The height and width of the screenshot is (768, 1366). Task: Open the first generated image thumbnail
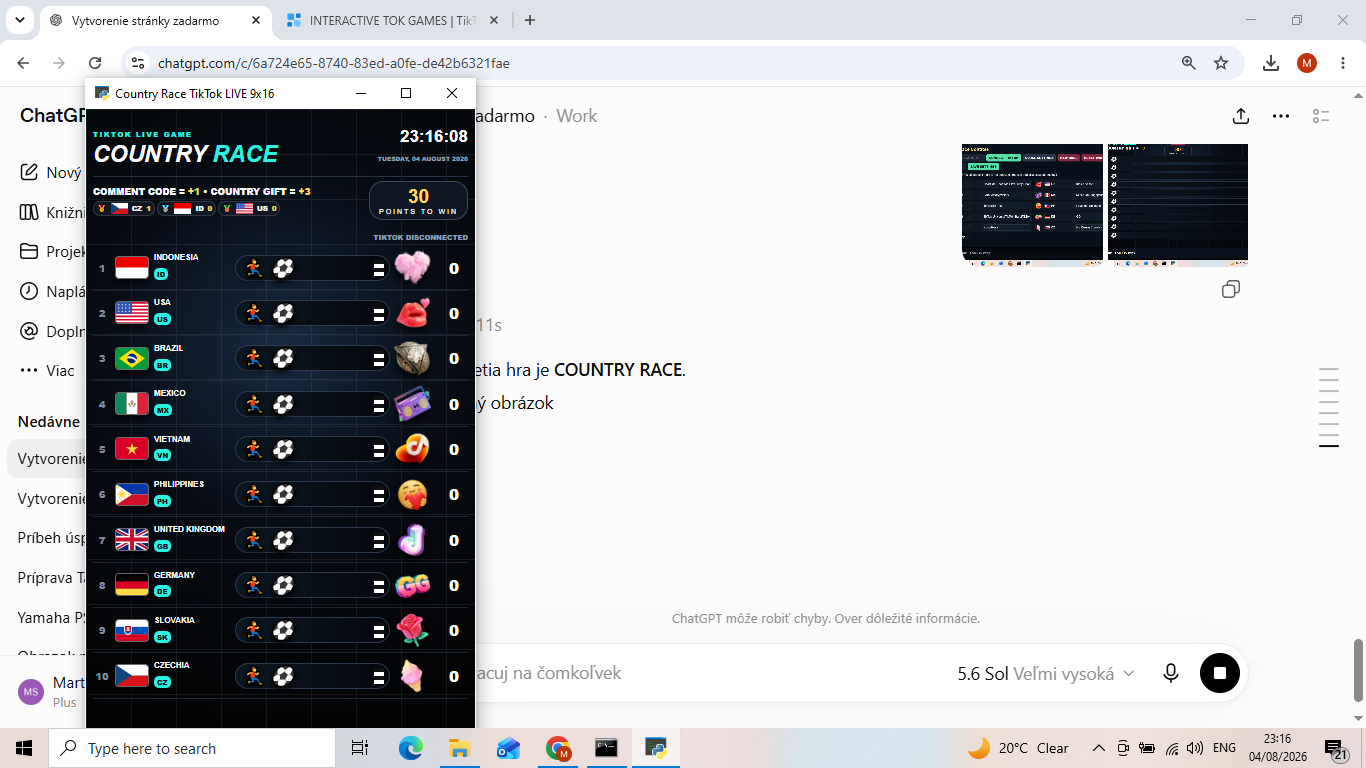[x=1032, y=205]
